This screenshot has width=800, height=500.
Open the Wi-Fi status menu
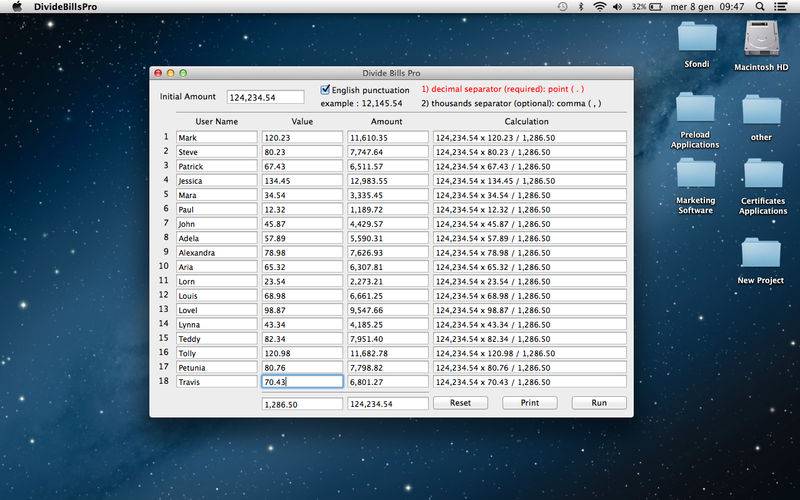click(599, 7)
